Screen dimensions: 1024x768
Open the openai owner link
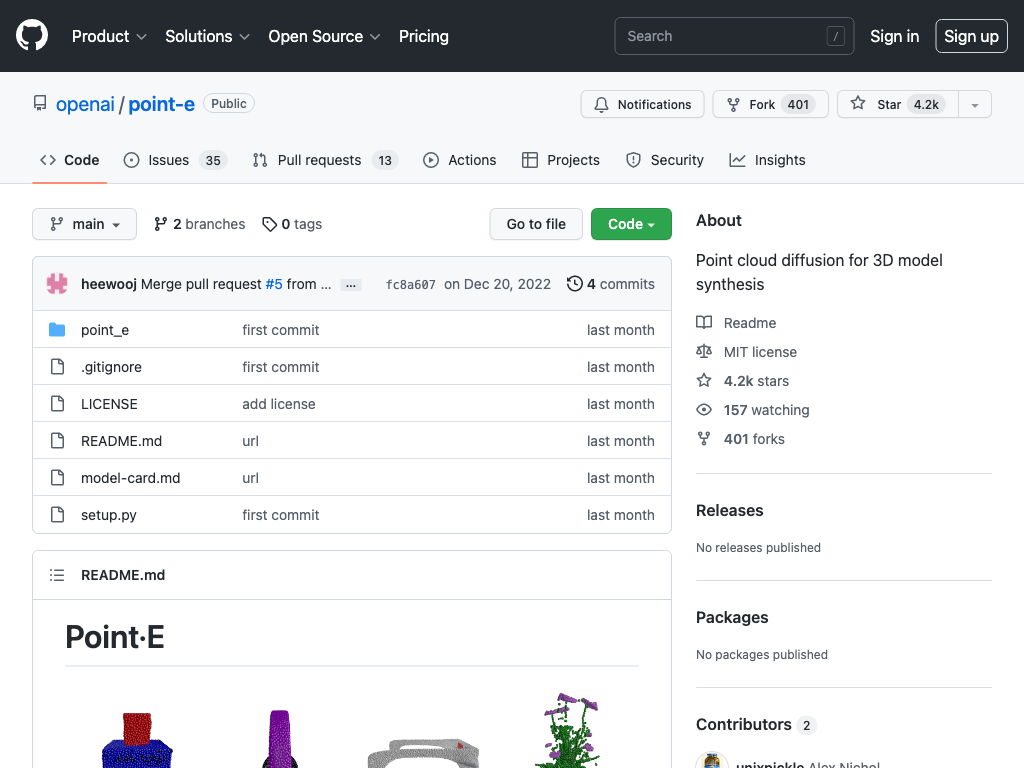pyautogui.click(x=85, y=104)
